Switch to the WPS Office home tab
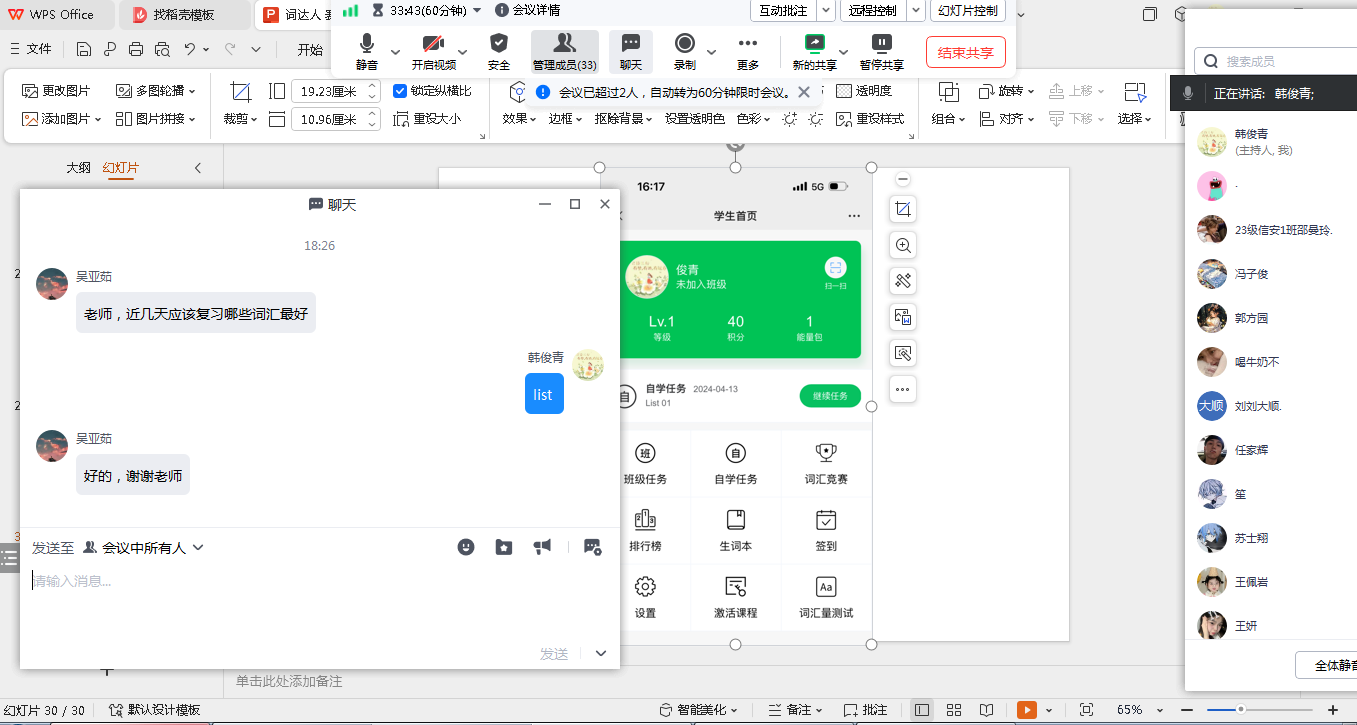Viewport: 1357px width, 725px height. pyautogui.click(x=58, y=15)
